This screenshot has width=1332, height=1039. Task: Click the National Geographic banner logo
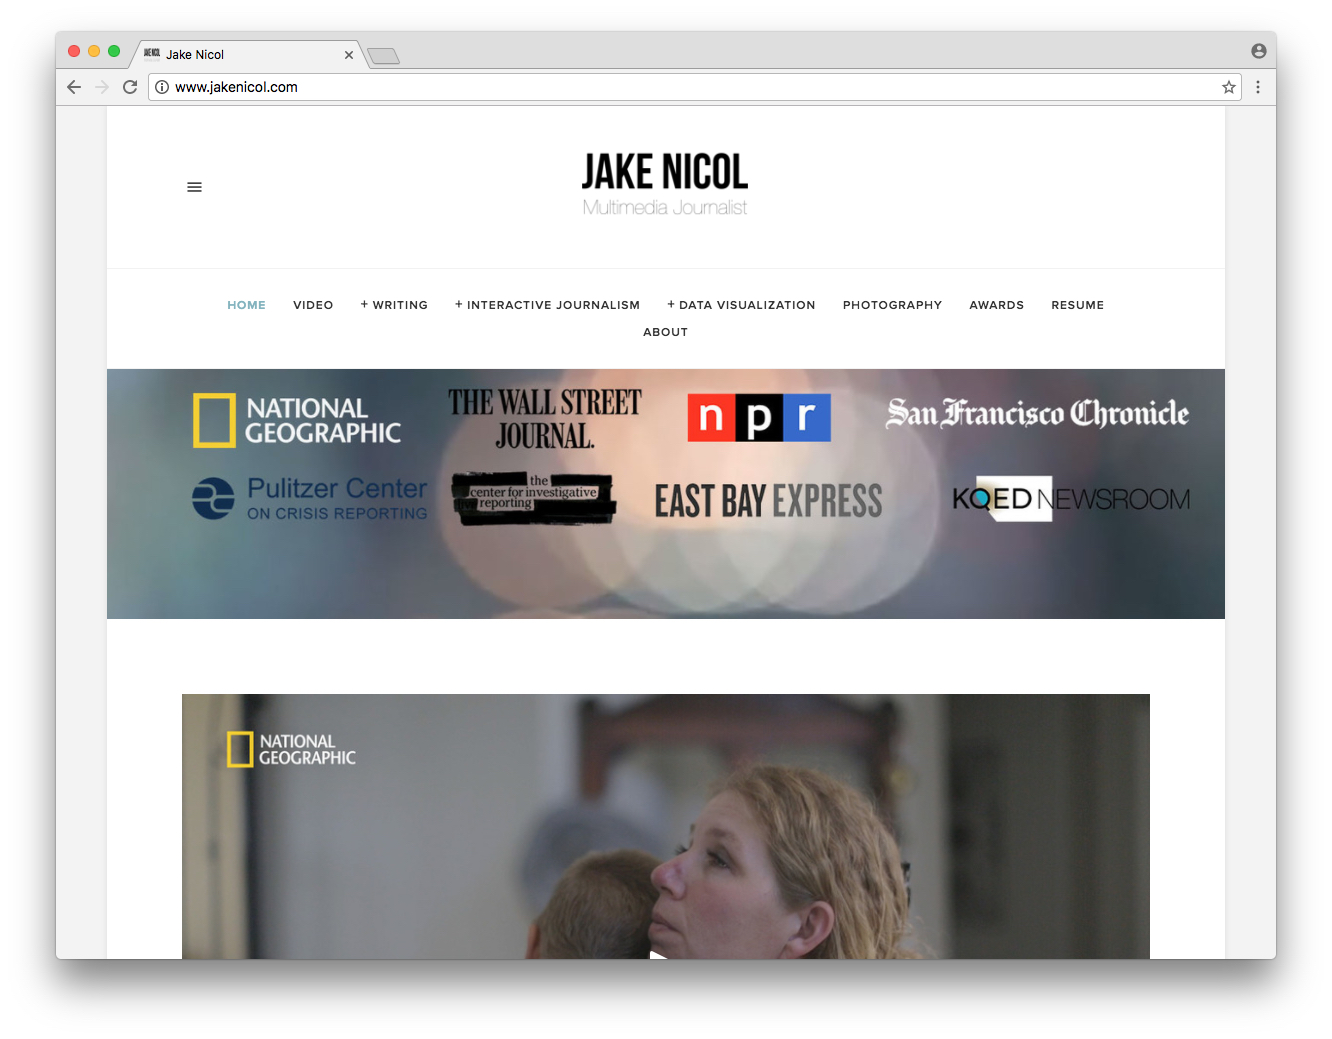(x=297, y=420)
